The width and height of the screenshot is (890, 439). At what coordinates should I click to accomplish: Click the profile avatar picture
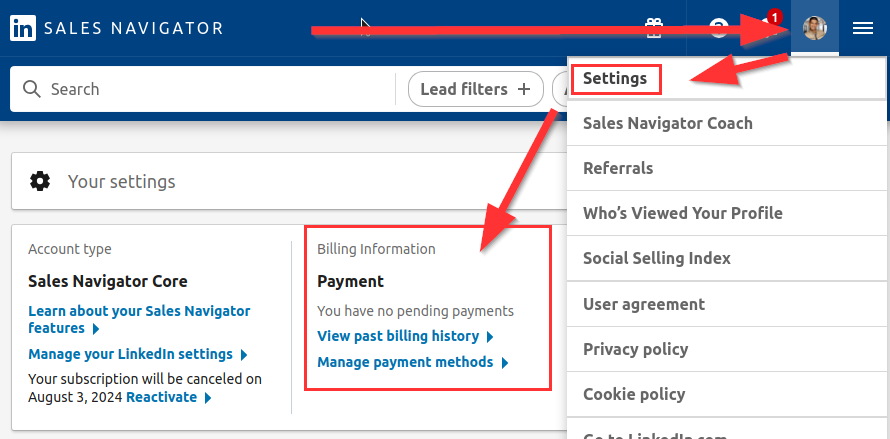(815, 28)
